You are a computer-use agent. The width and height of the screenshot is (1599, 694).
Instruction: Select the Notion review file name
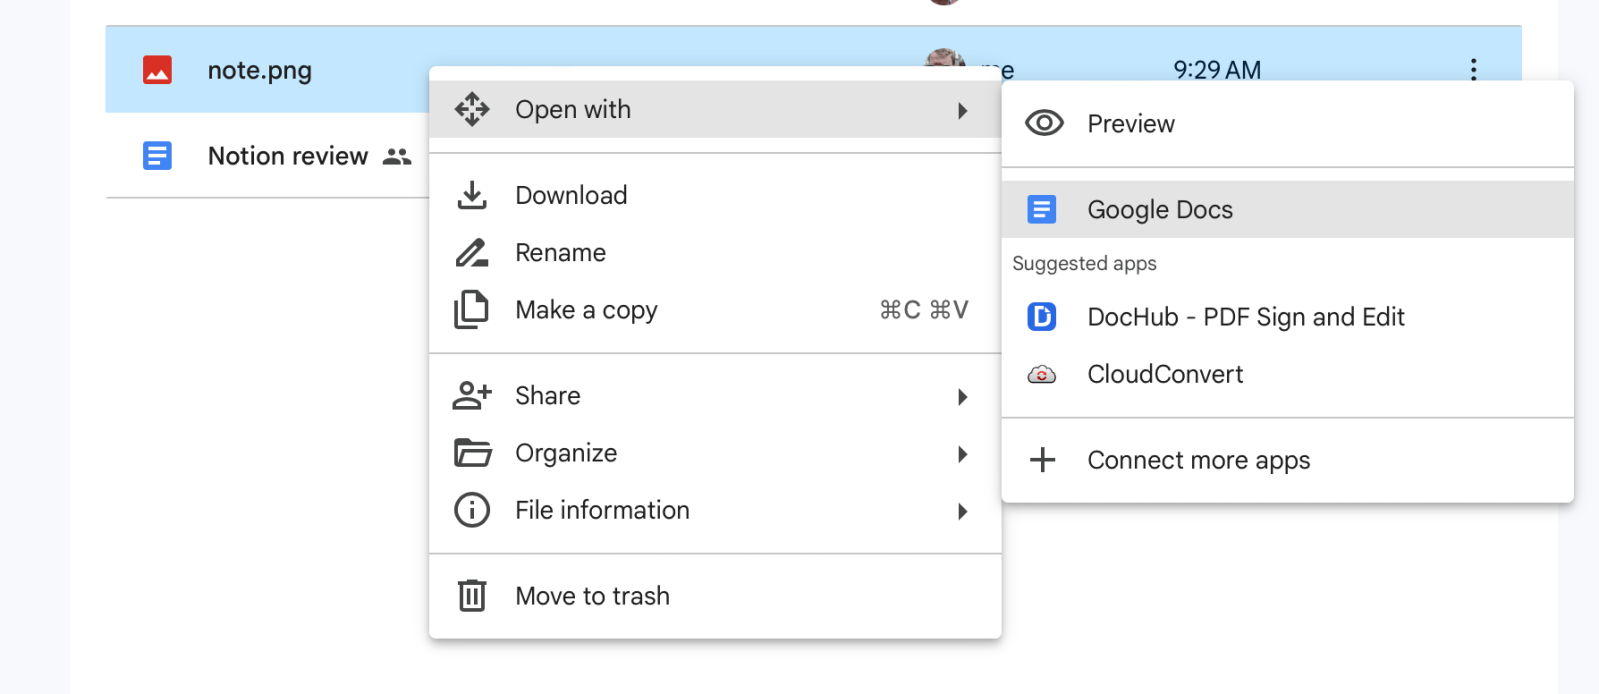(x=288, y=156)
